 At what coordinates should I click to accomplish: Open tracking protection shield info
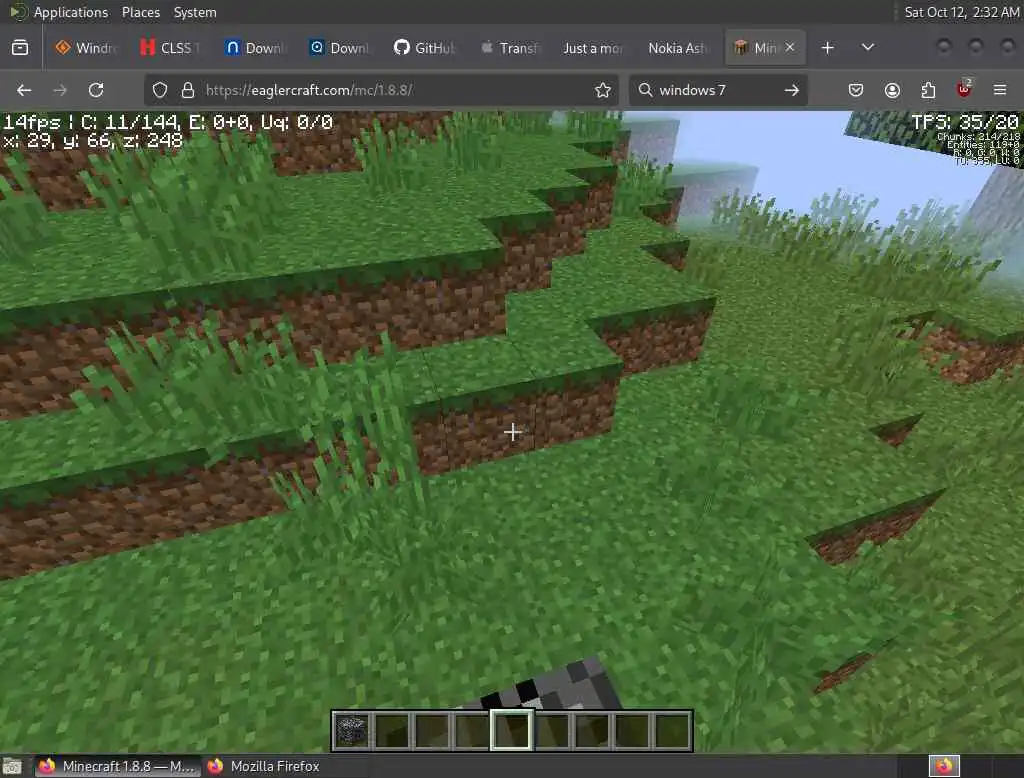(x=160, y=90)
